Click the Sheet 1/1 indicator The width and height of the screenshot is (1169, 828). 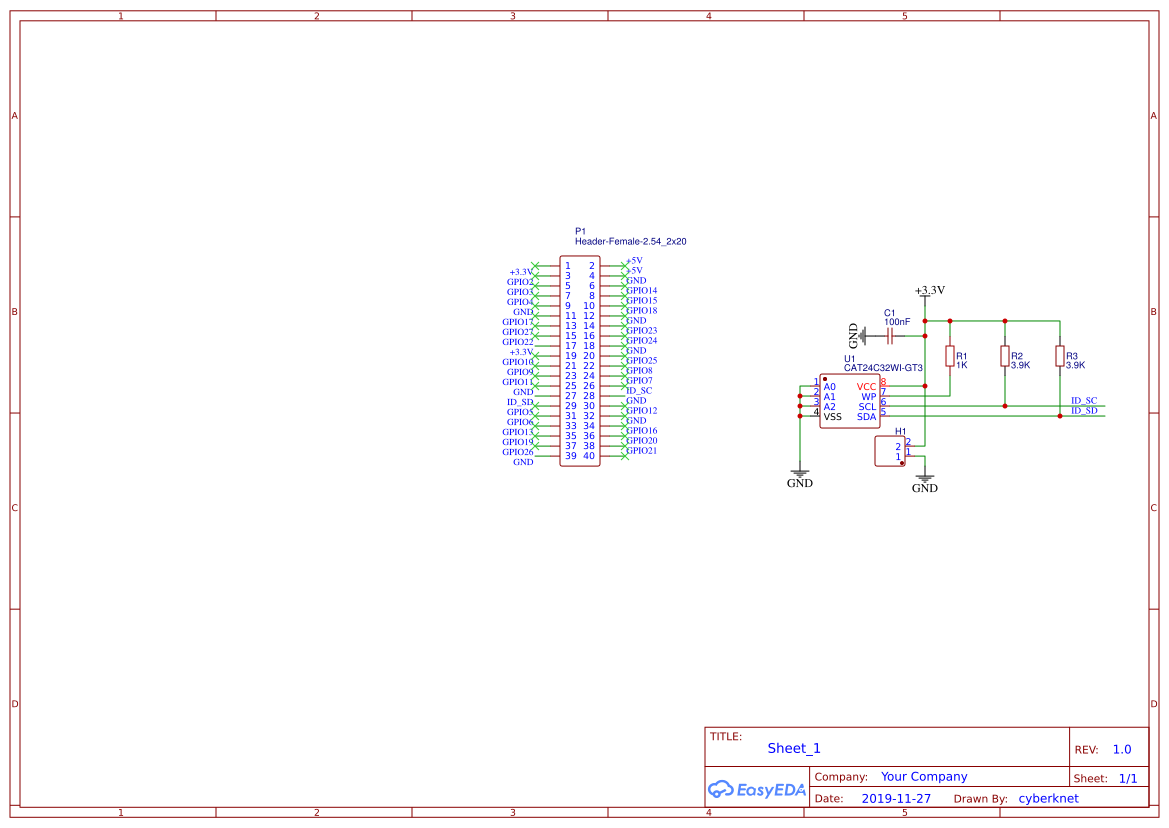[1128, 777]
